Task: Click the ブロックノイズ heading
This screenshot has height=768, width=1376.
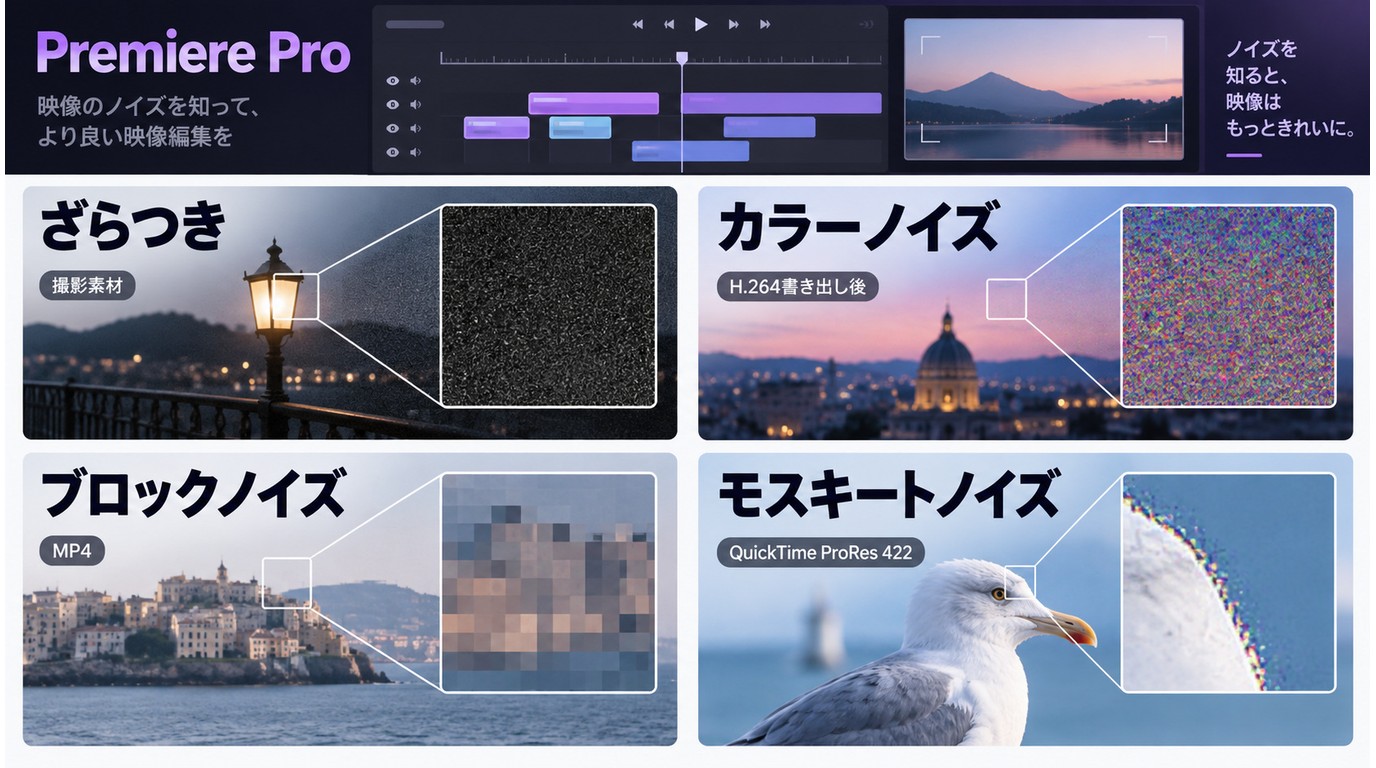Action: (192, 493)
